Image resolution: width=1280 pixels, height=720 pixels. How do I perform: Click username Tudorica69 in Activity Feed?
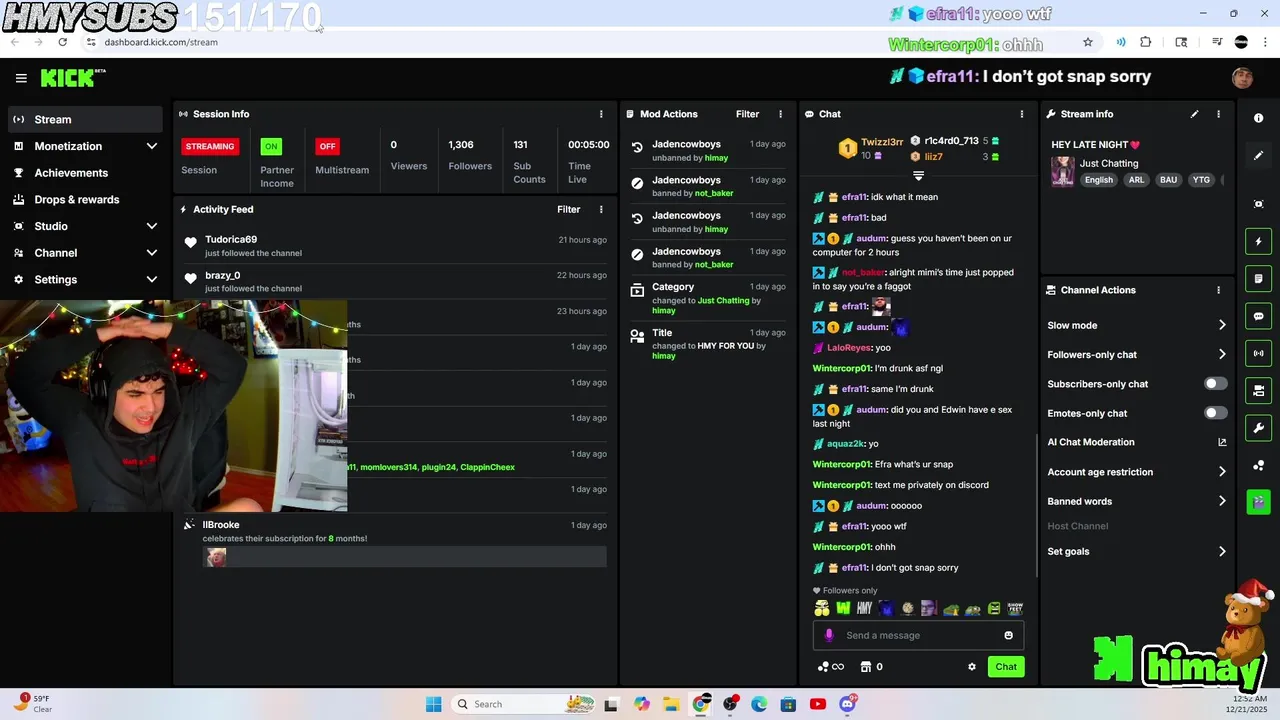pyautogui.click(x=231, y=239)
